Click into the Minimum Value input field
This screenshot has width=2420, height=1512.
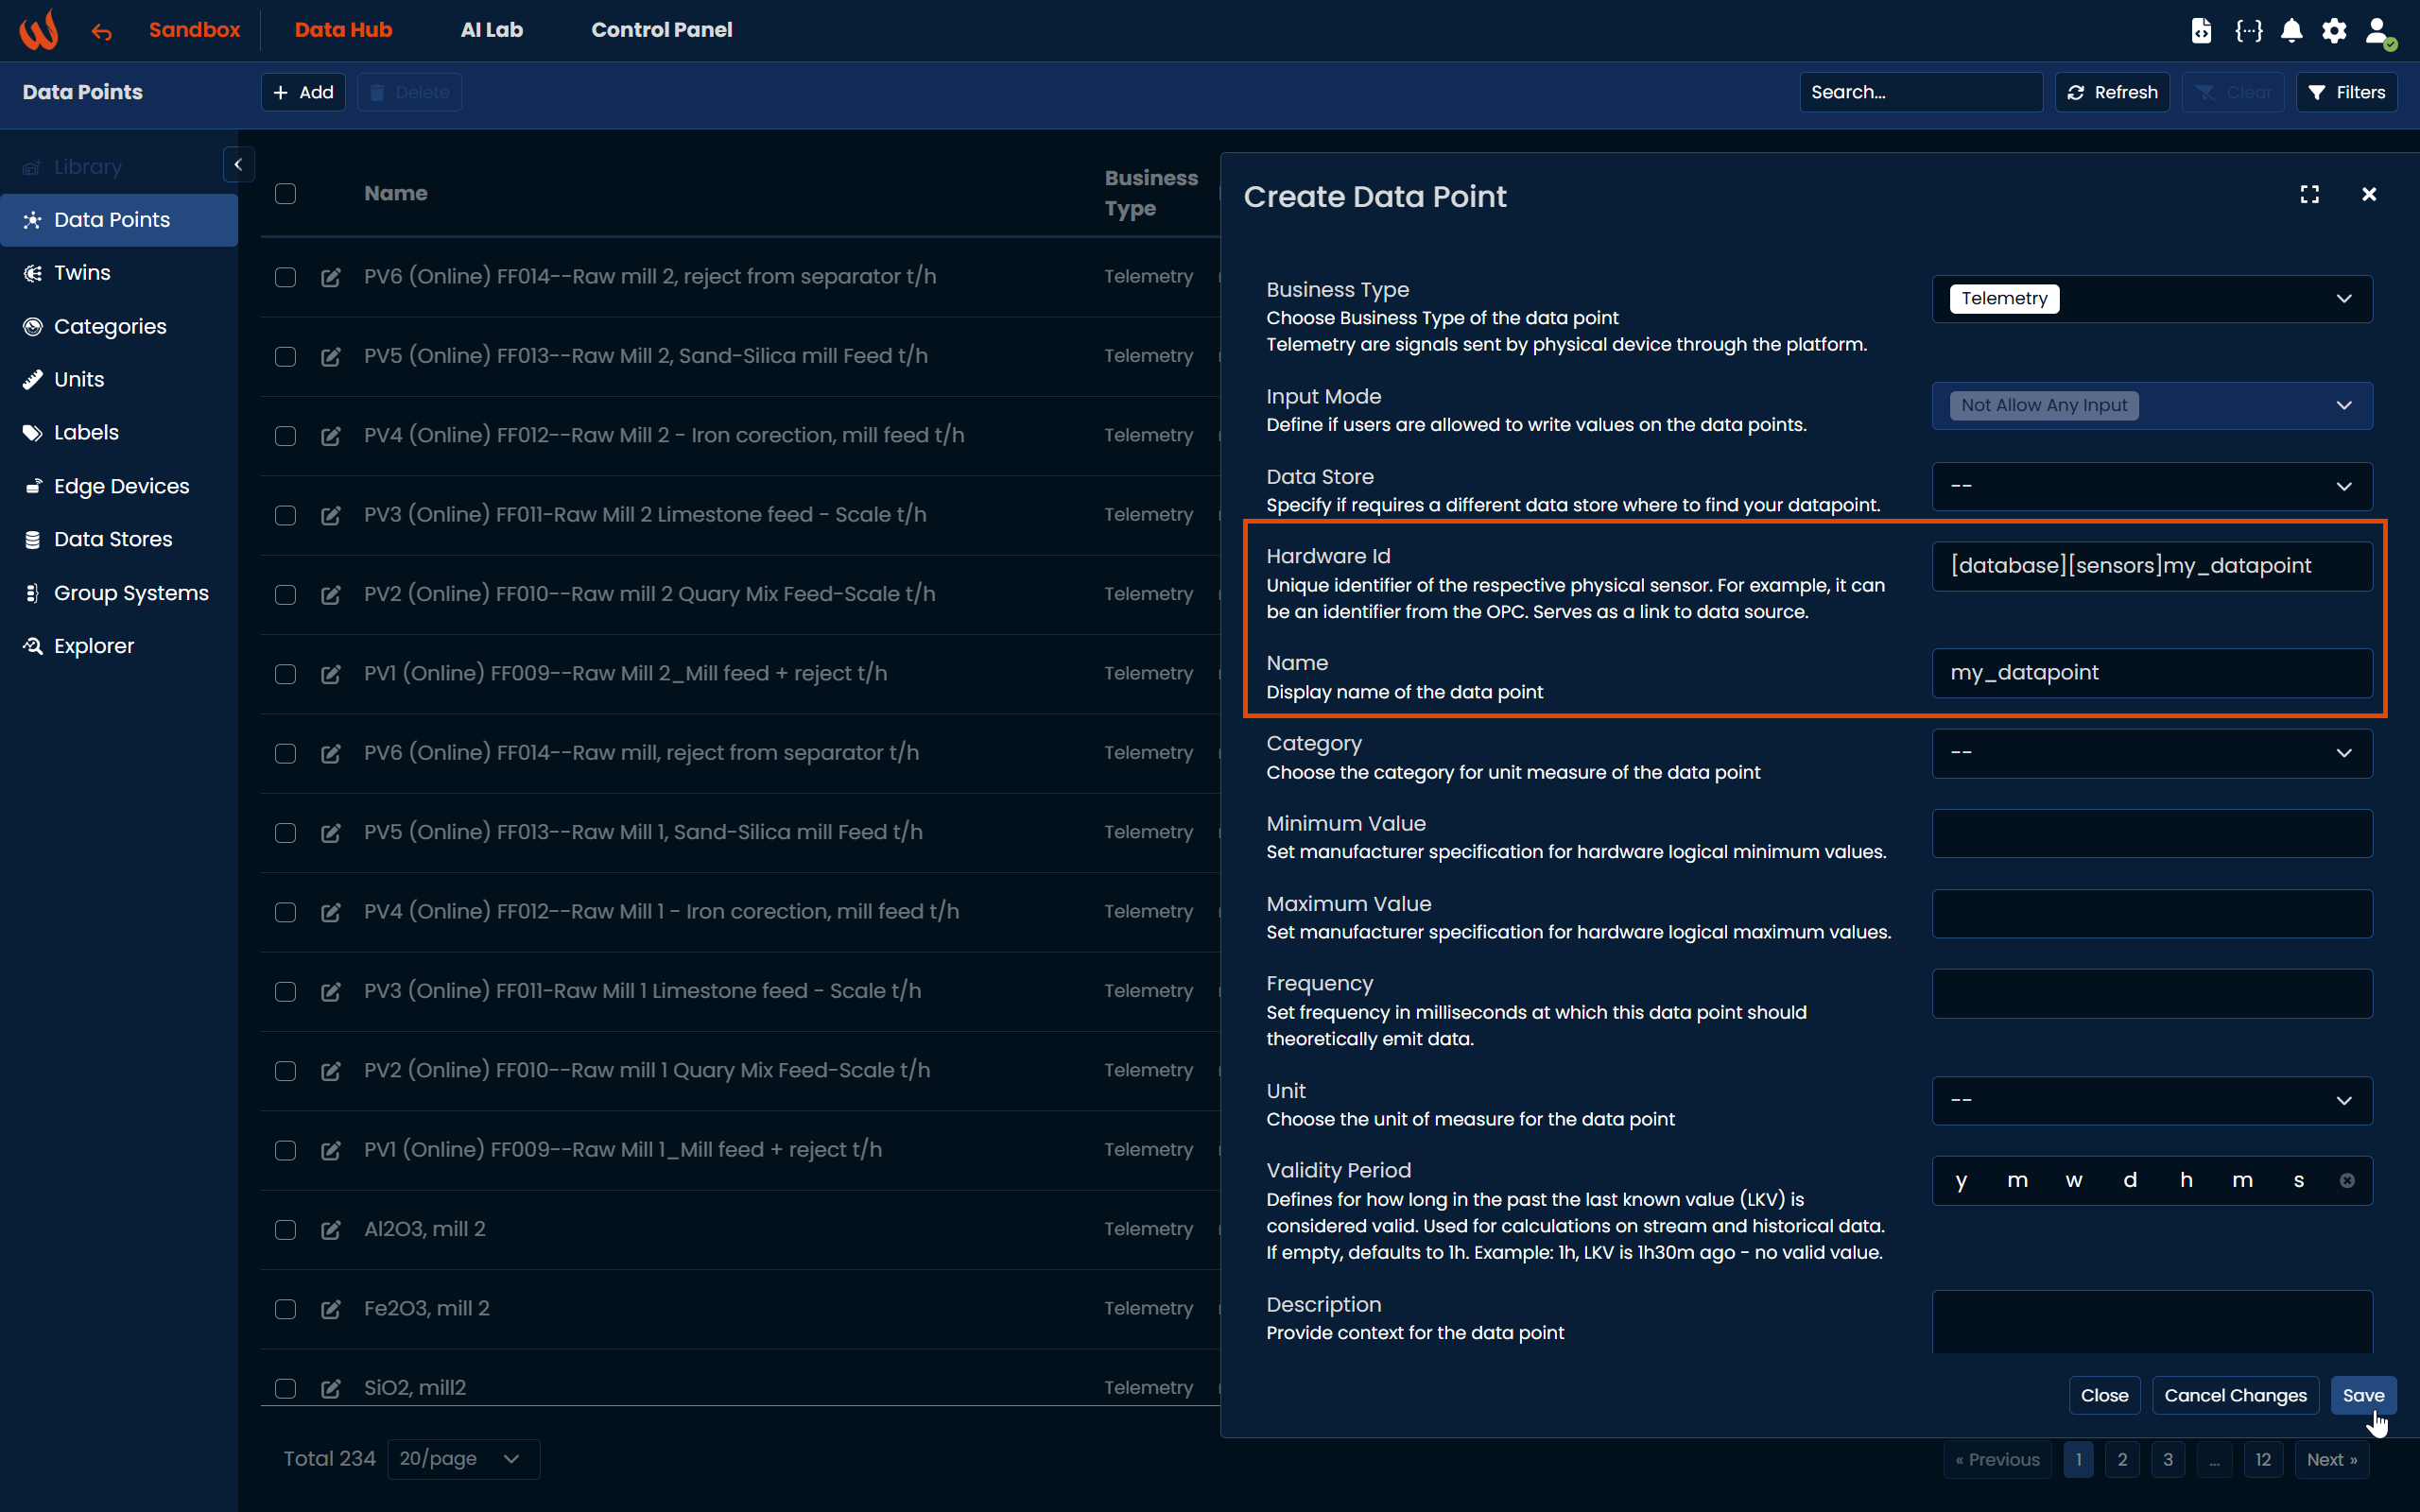(2151, 833)
